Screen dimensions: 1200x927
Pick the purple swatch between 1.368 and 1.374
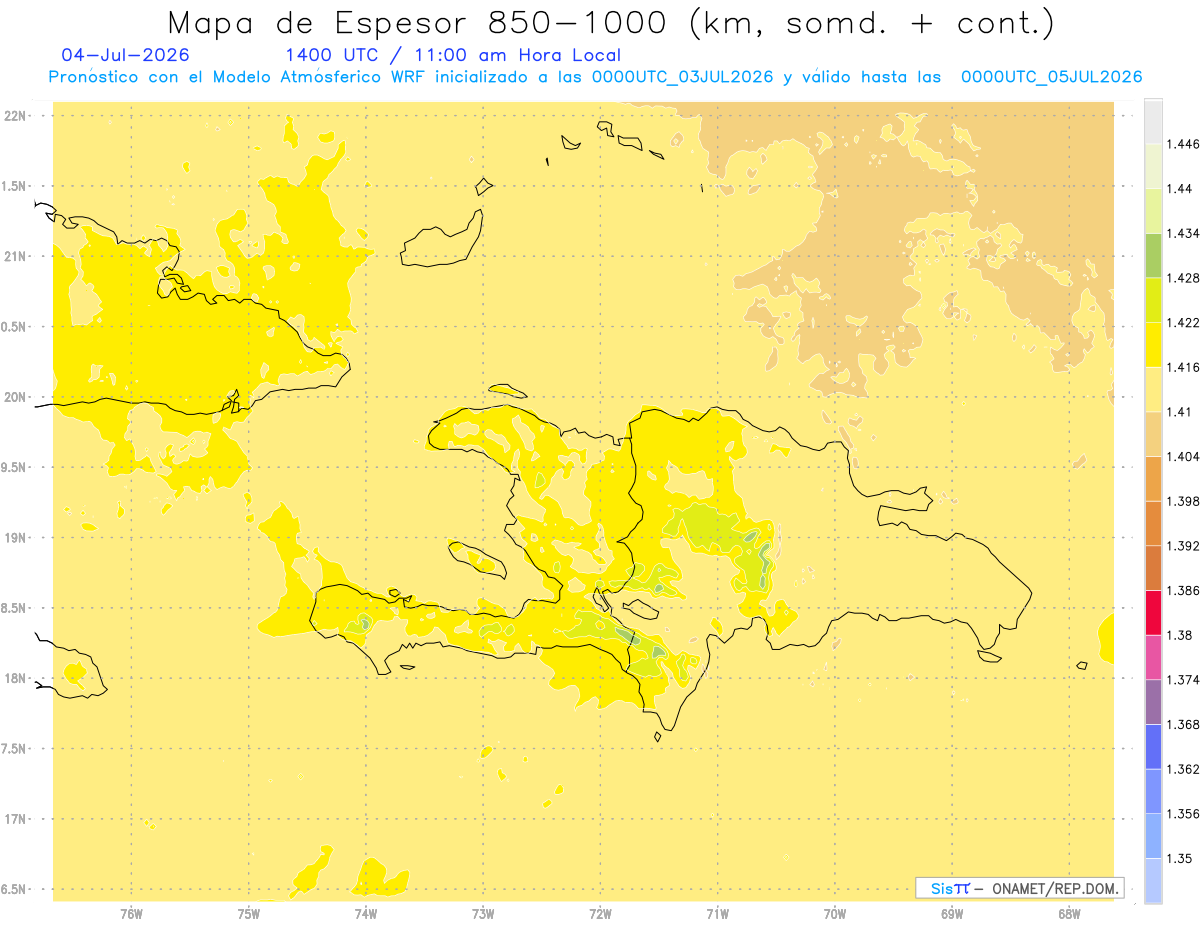[1153, 702]
